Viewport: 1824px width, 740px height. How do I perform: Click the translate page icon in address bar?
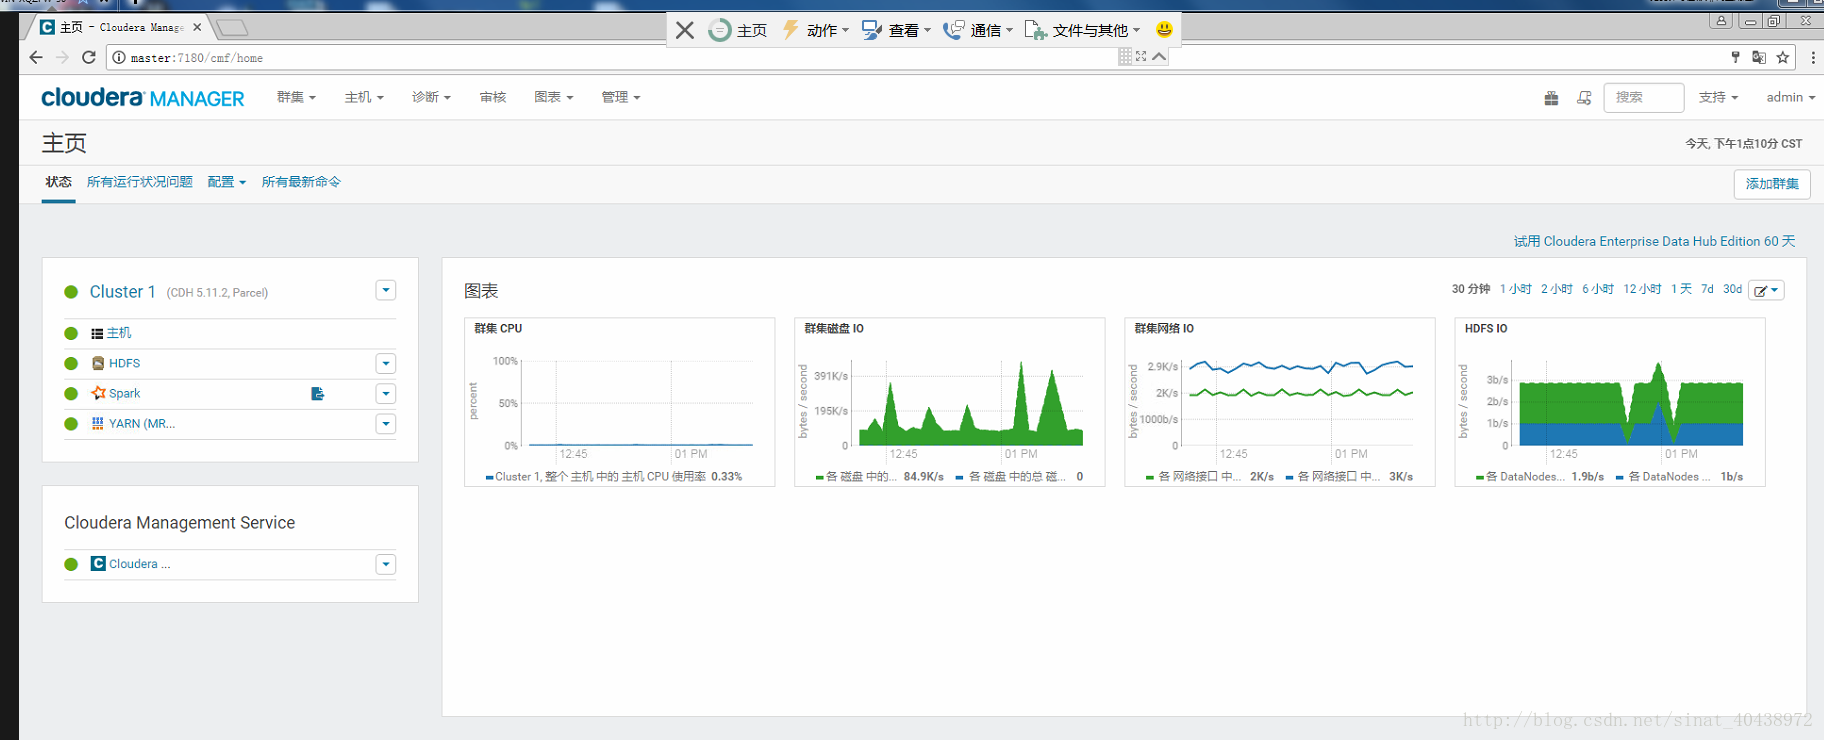click(1759, 57)
